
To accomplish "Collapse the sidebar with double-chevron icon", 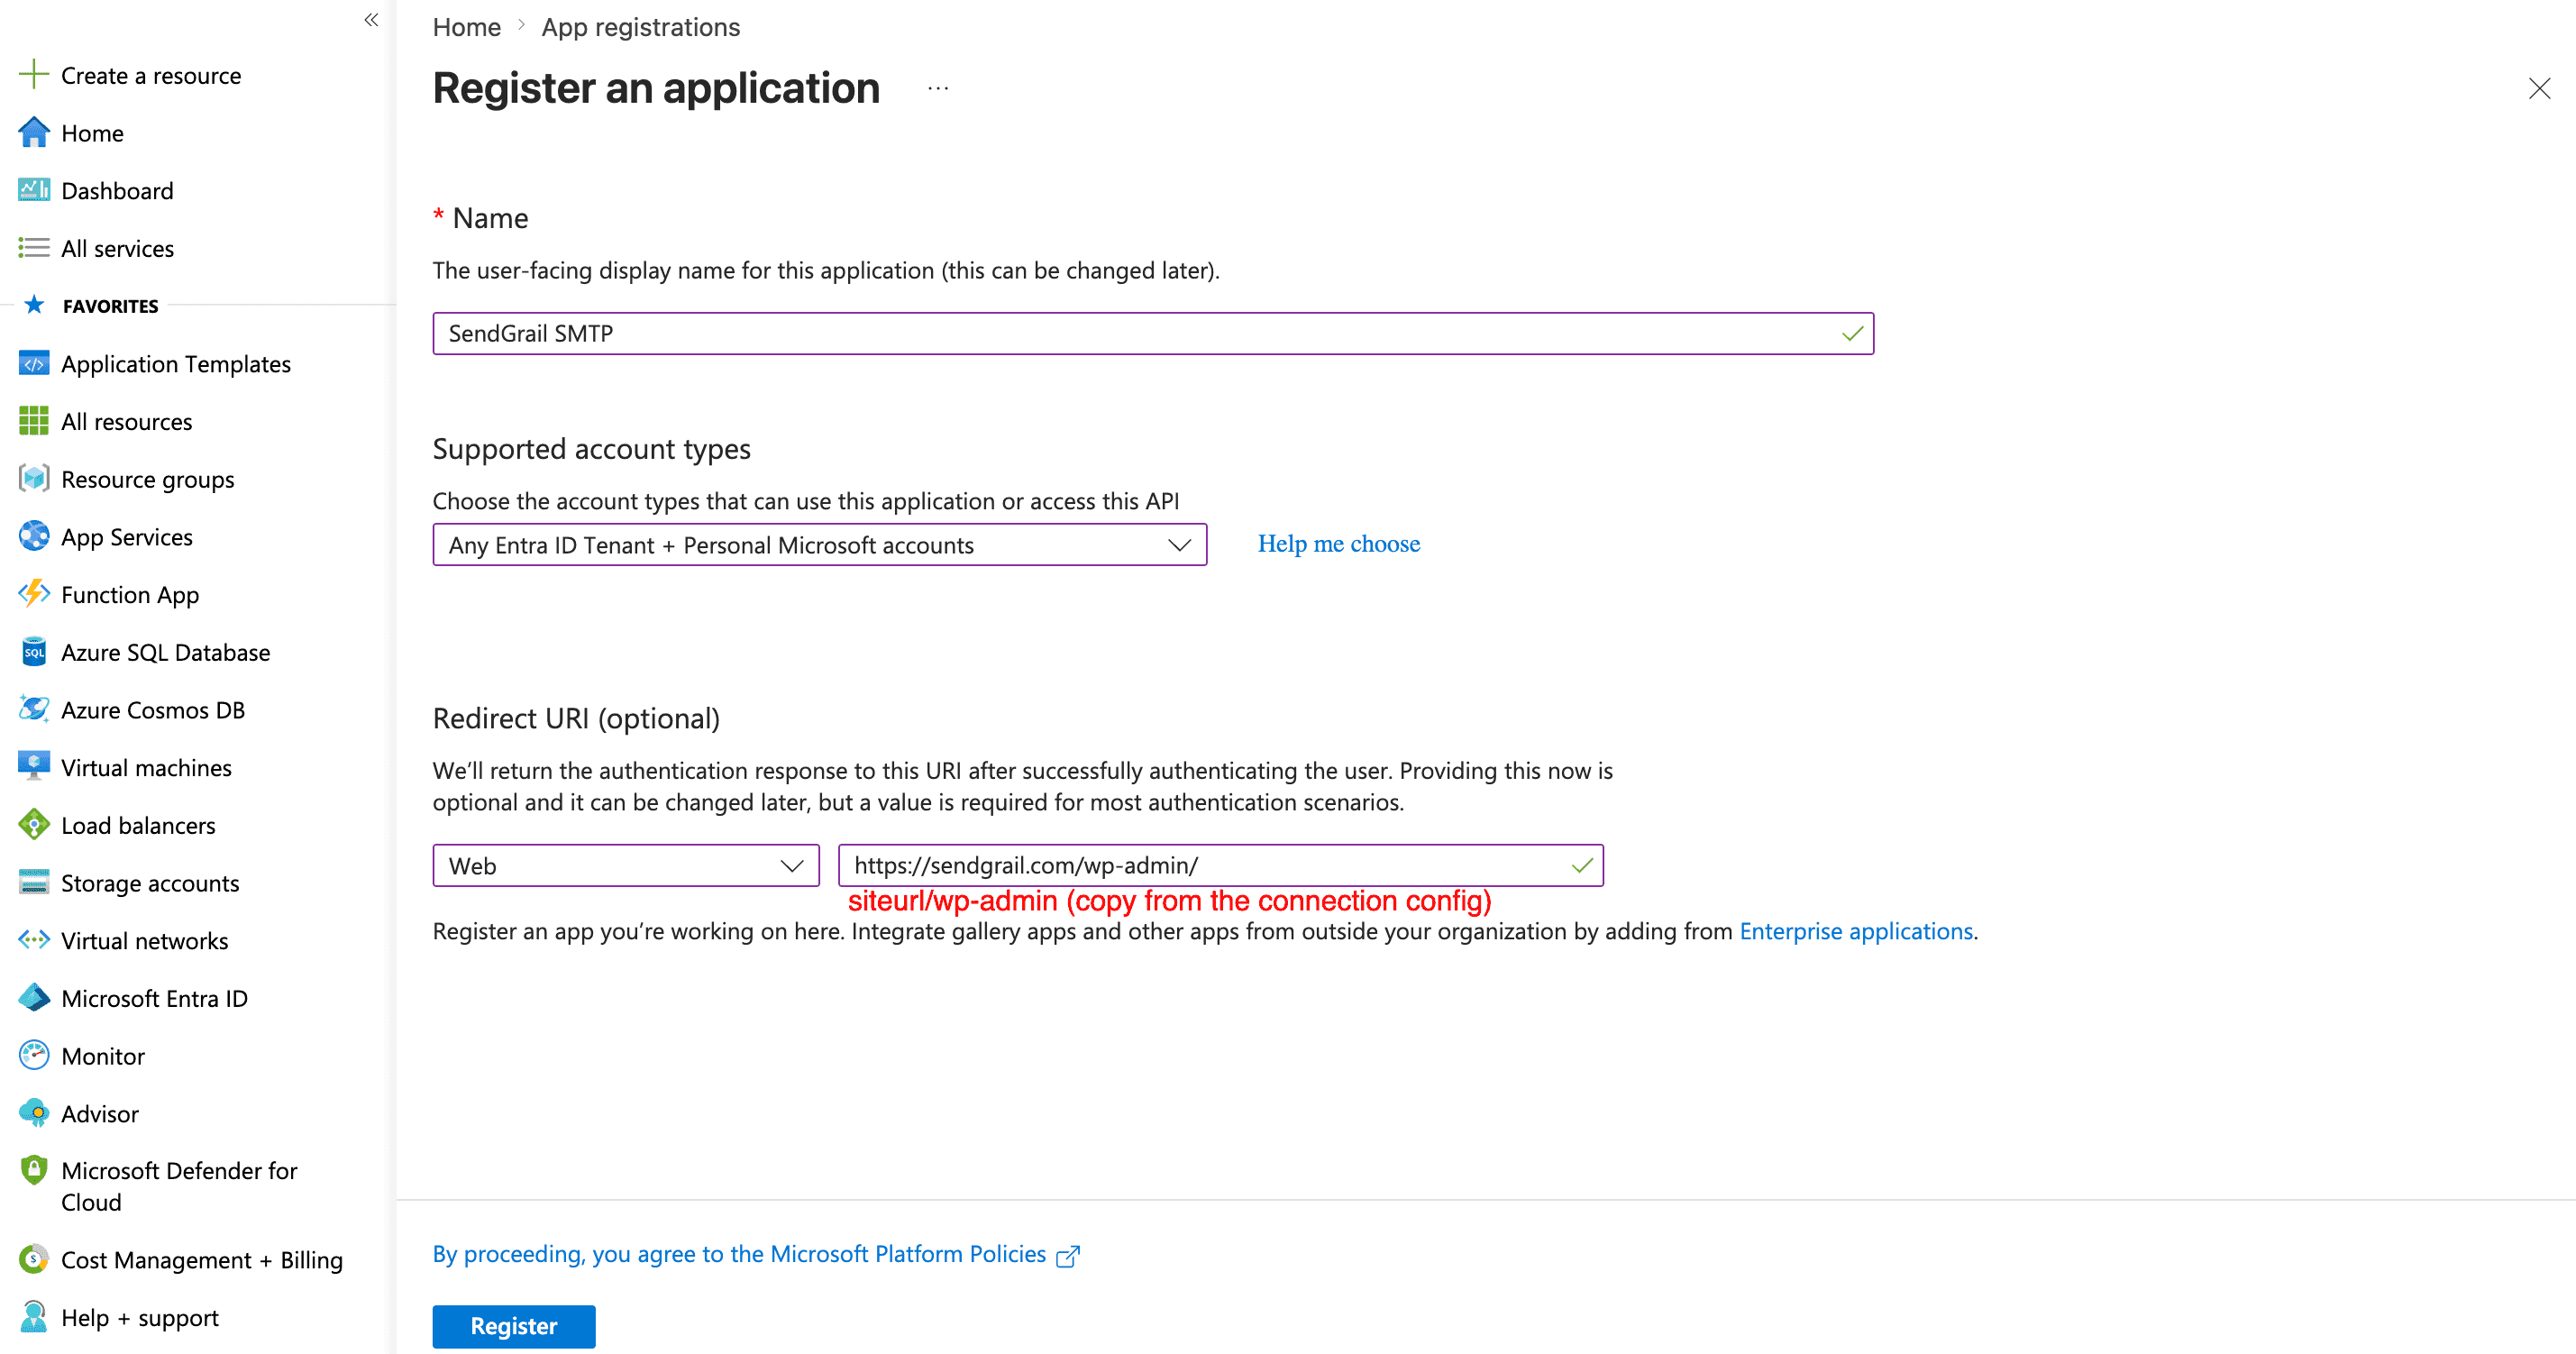I will [371, 20].
